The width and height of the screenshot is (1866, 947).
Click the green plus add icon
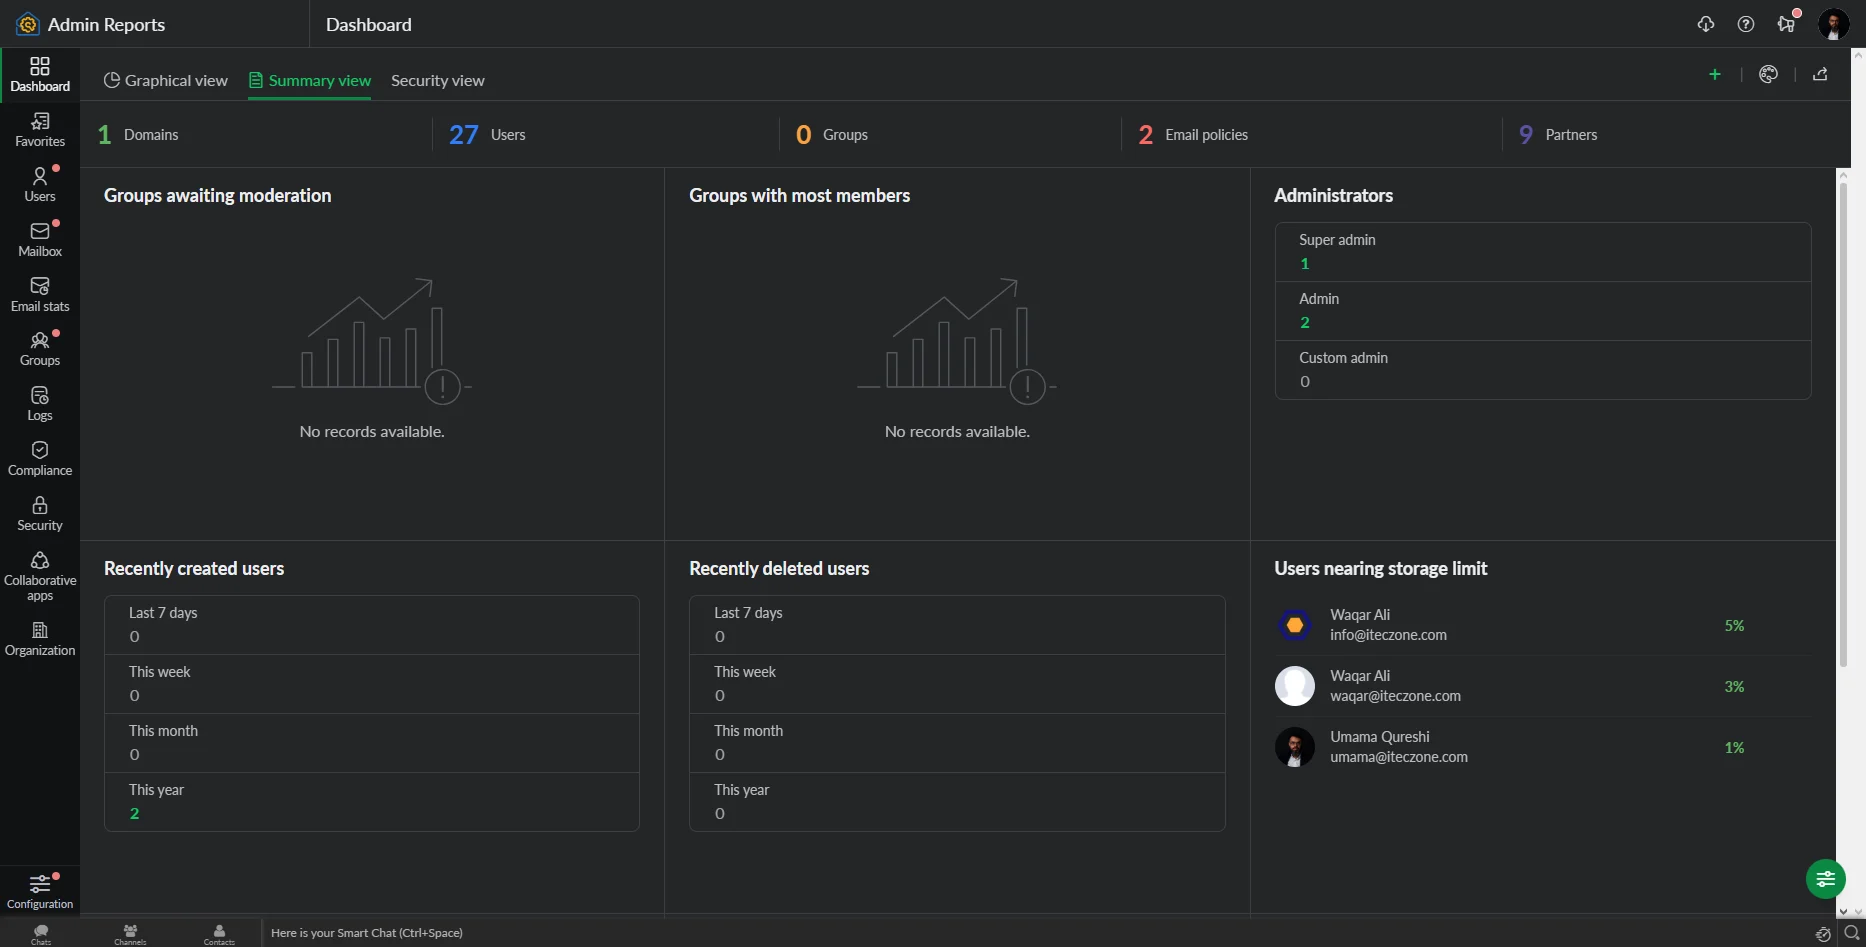pyautogui.click(x=1714, y=74)
